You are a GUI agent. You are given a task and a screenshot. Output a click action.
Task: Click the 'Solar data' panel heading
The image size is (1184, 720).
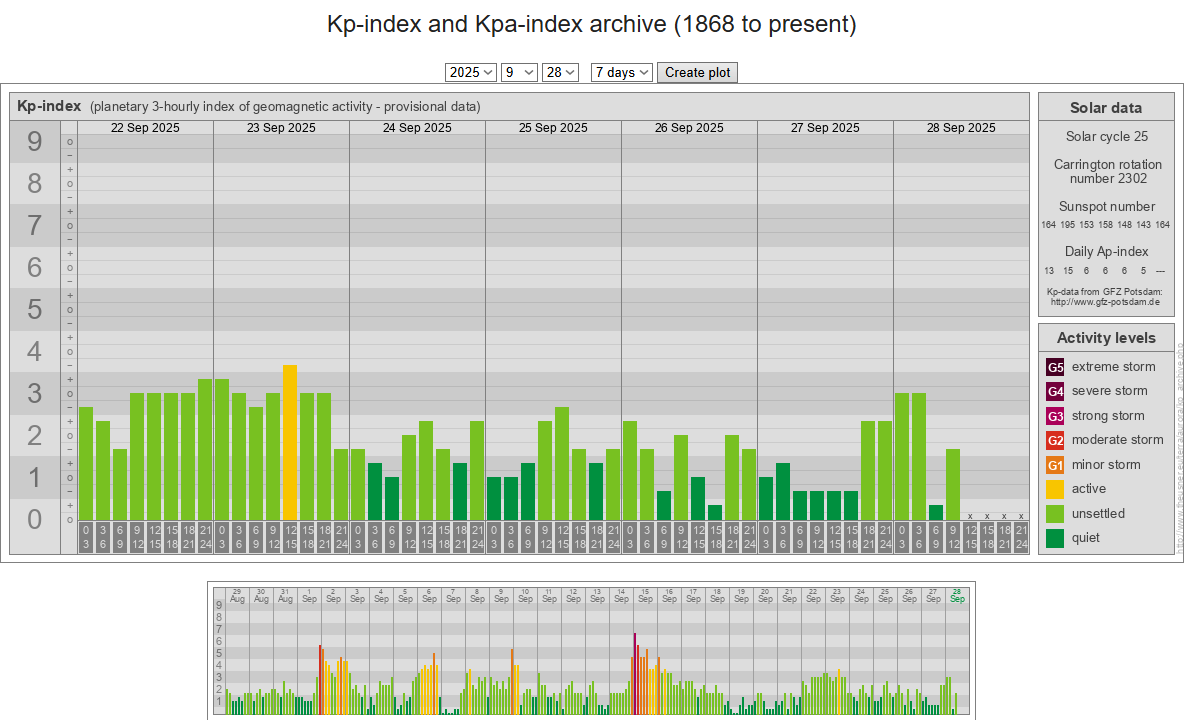coord(1105,108)
